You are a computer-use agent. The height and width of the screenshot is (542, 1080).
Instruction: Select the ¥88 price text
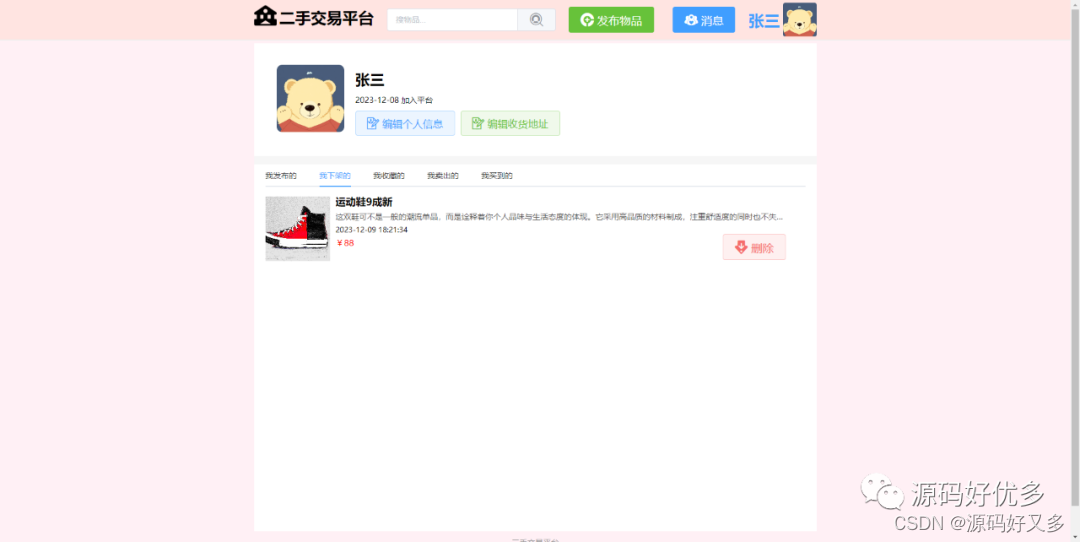[x=345, y=243]
